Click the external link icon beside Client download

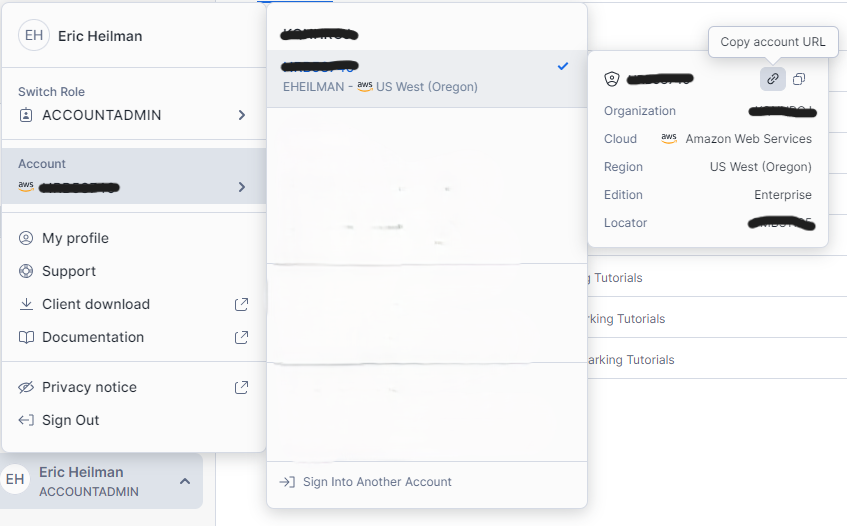click(241, 304)
